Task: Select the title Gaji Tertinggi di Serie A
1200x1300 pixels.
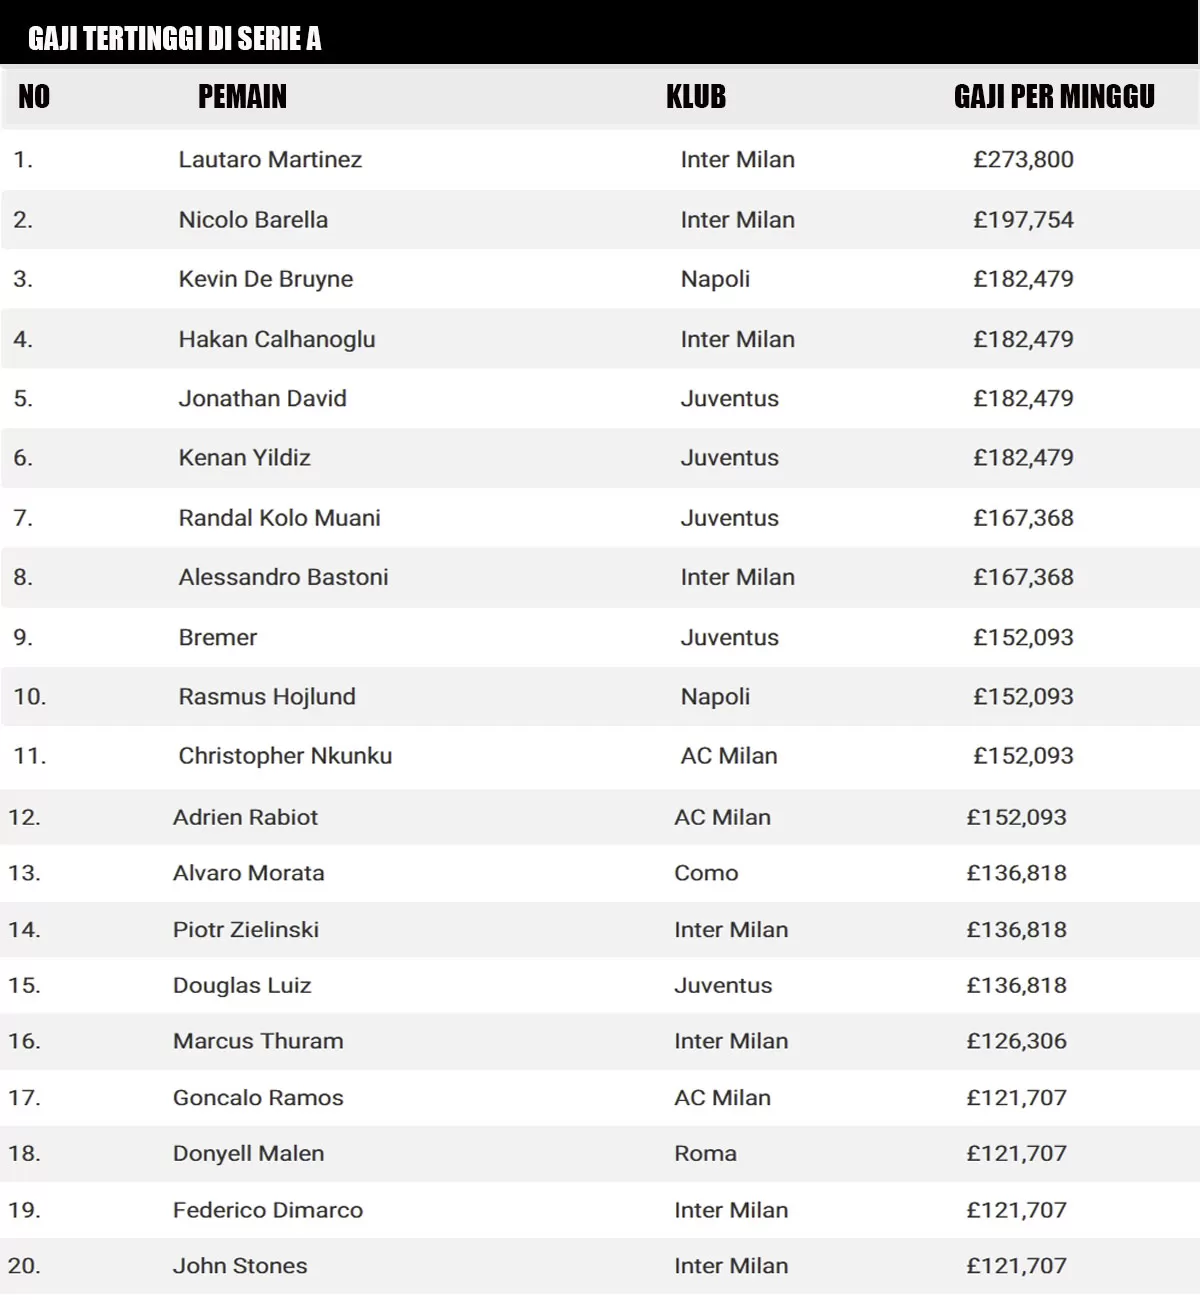Action: tap(175, 39)
